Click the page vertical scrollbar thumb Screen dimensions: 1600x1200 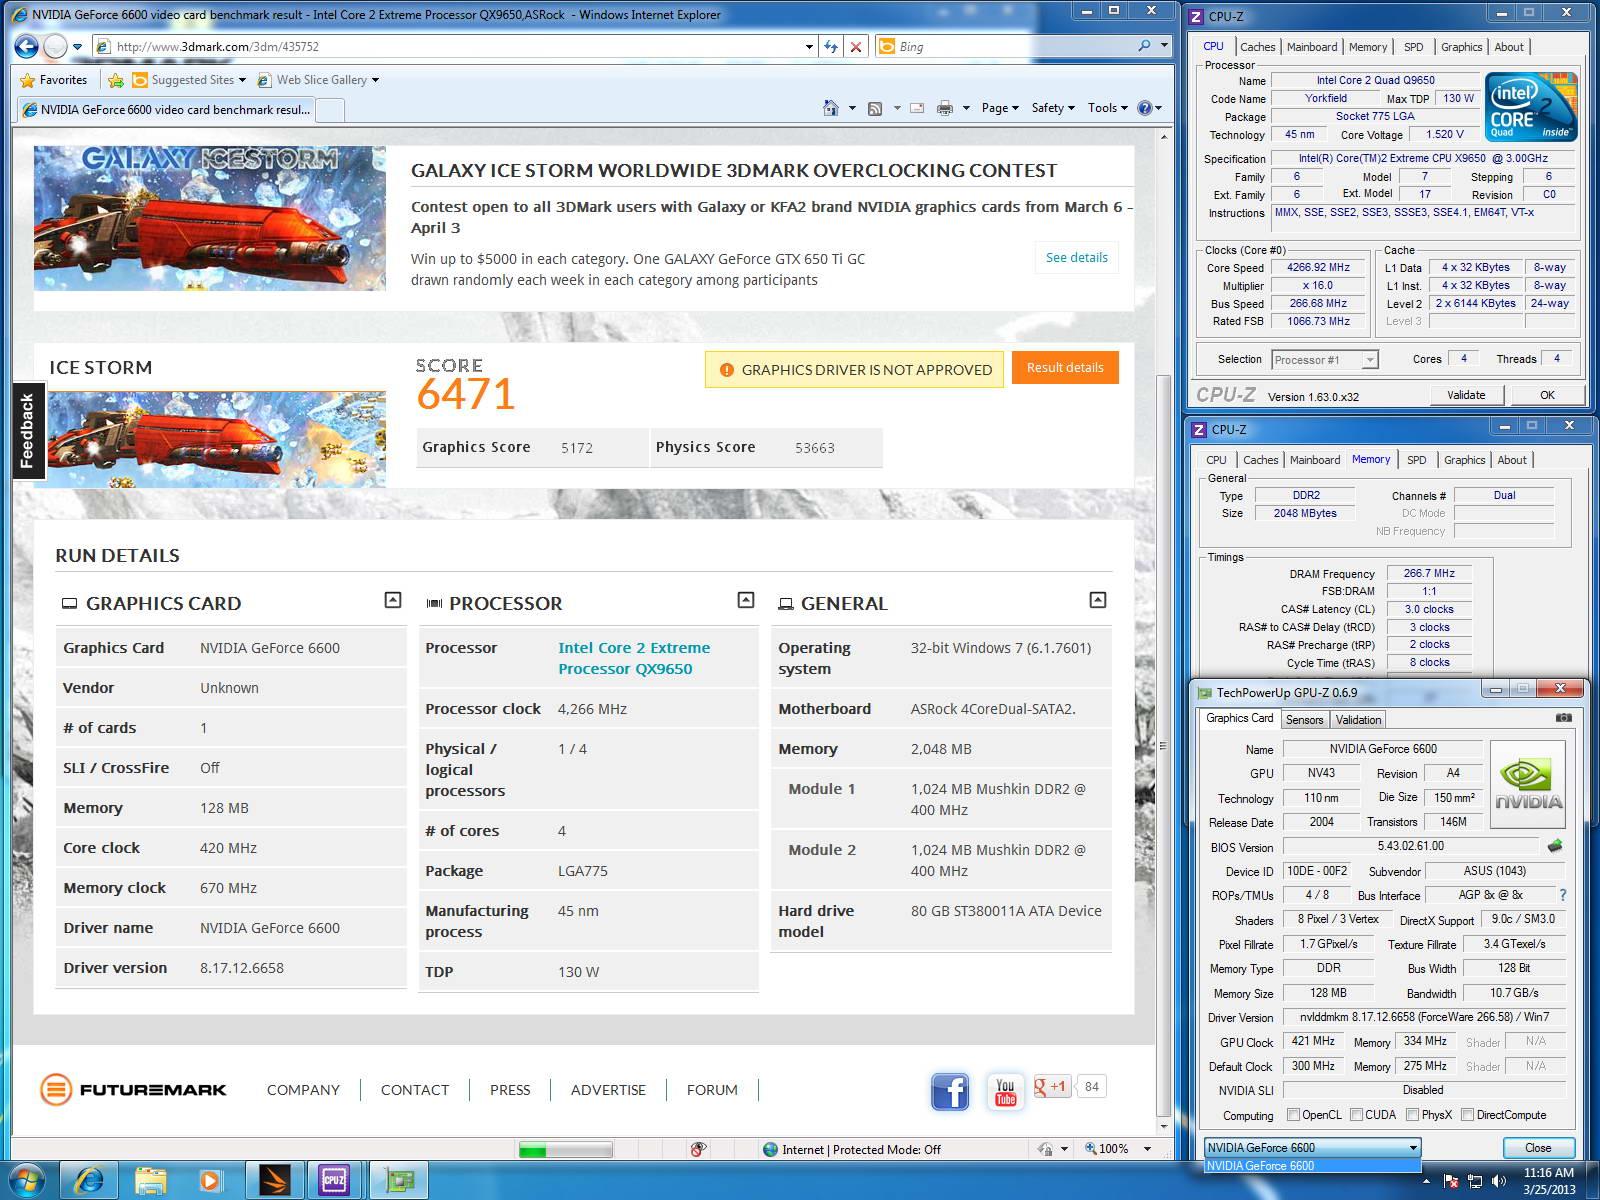pos(1162,745)
